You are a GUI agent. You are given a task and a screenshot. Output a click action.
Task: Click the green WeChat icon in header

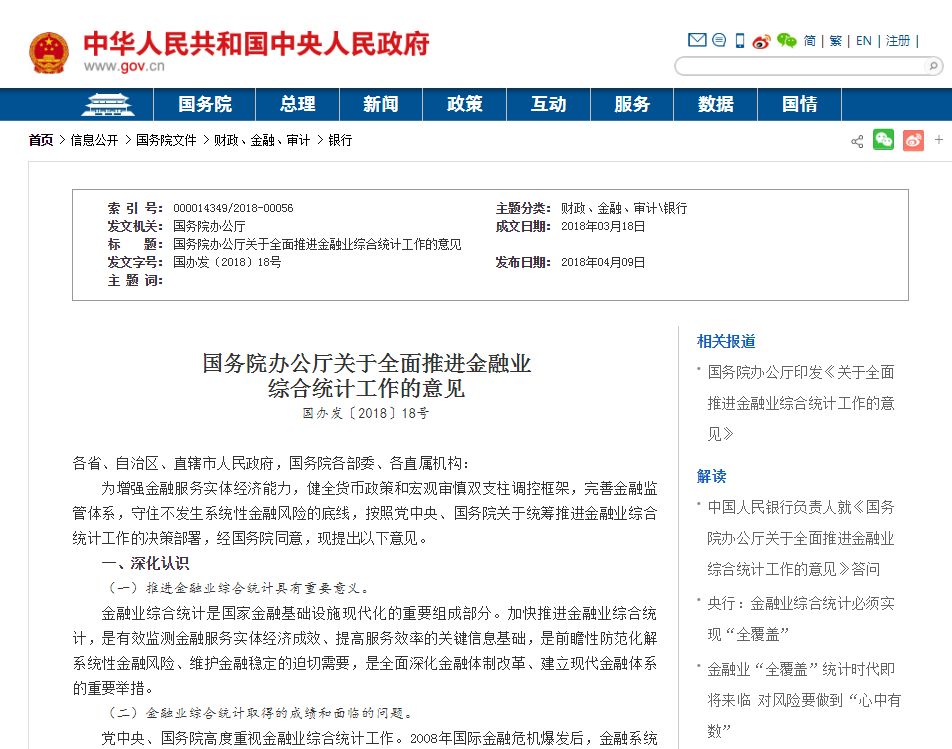coord(787,41)
